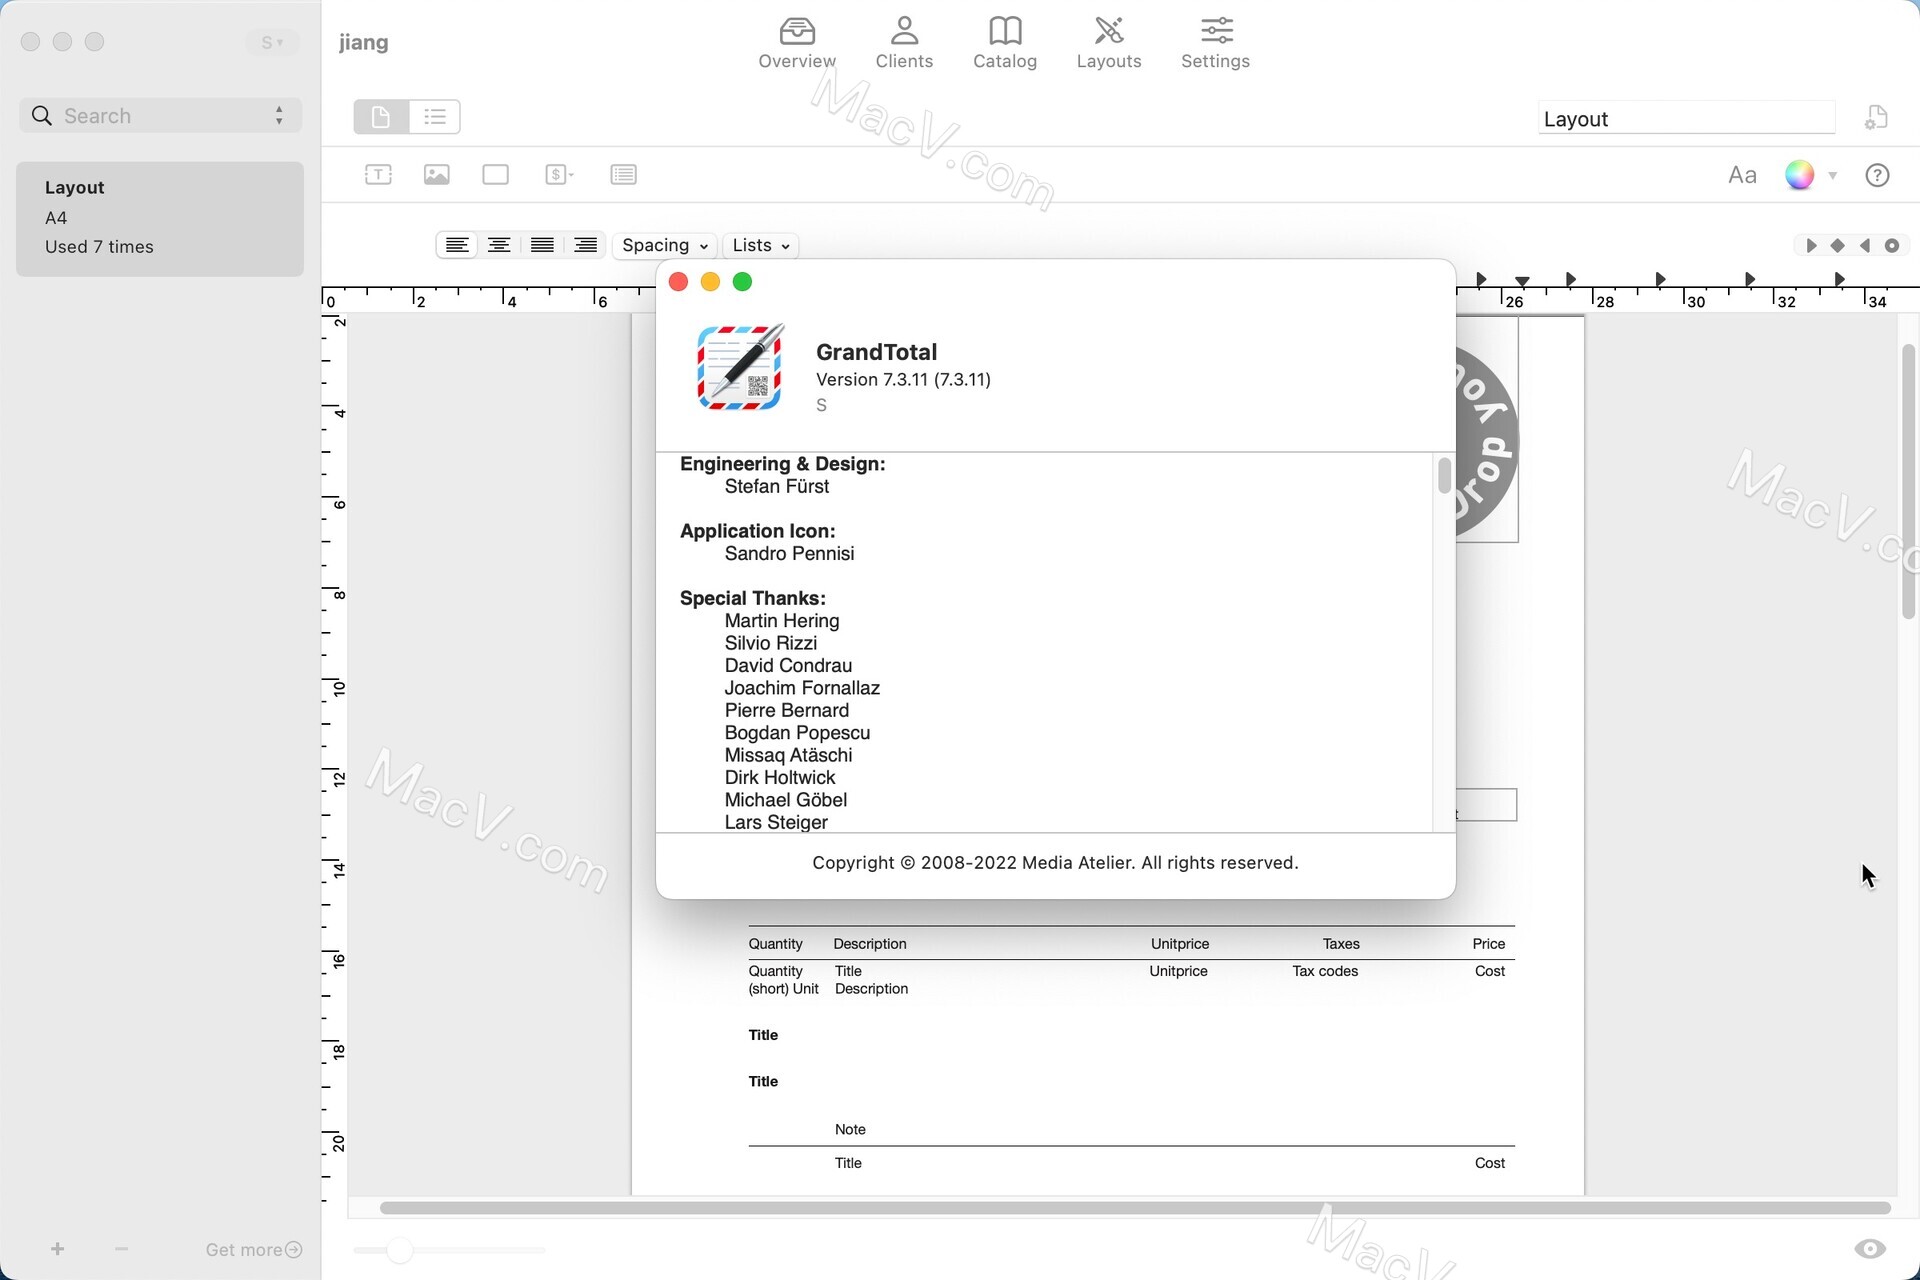Open the help question mark
Viewport: 1920px width, 1280px height.
1877,175
